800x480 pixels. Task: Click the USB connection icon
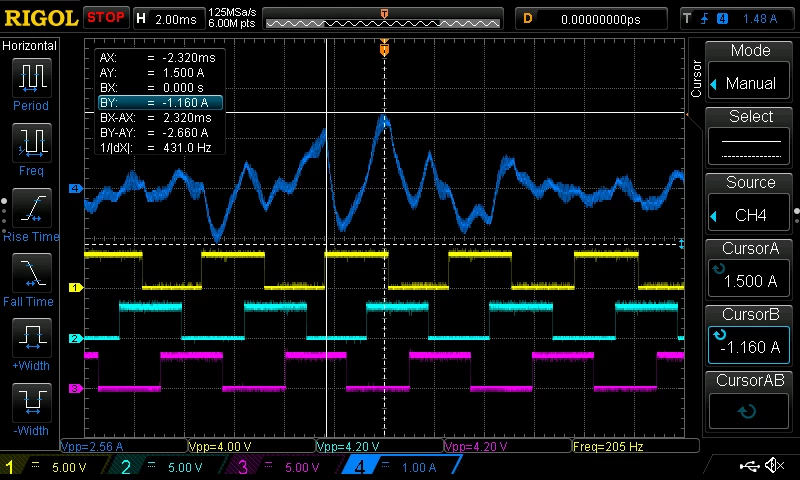pyautogui.click(x=749, y=465)
